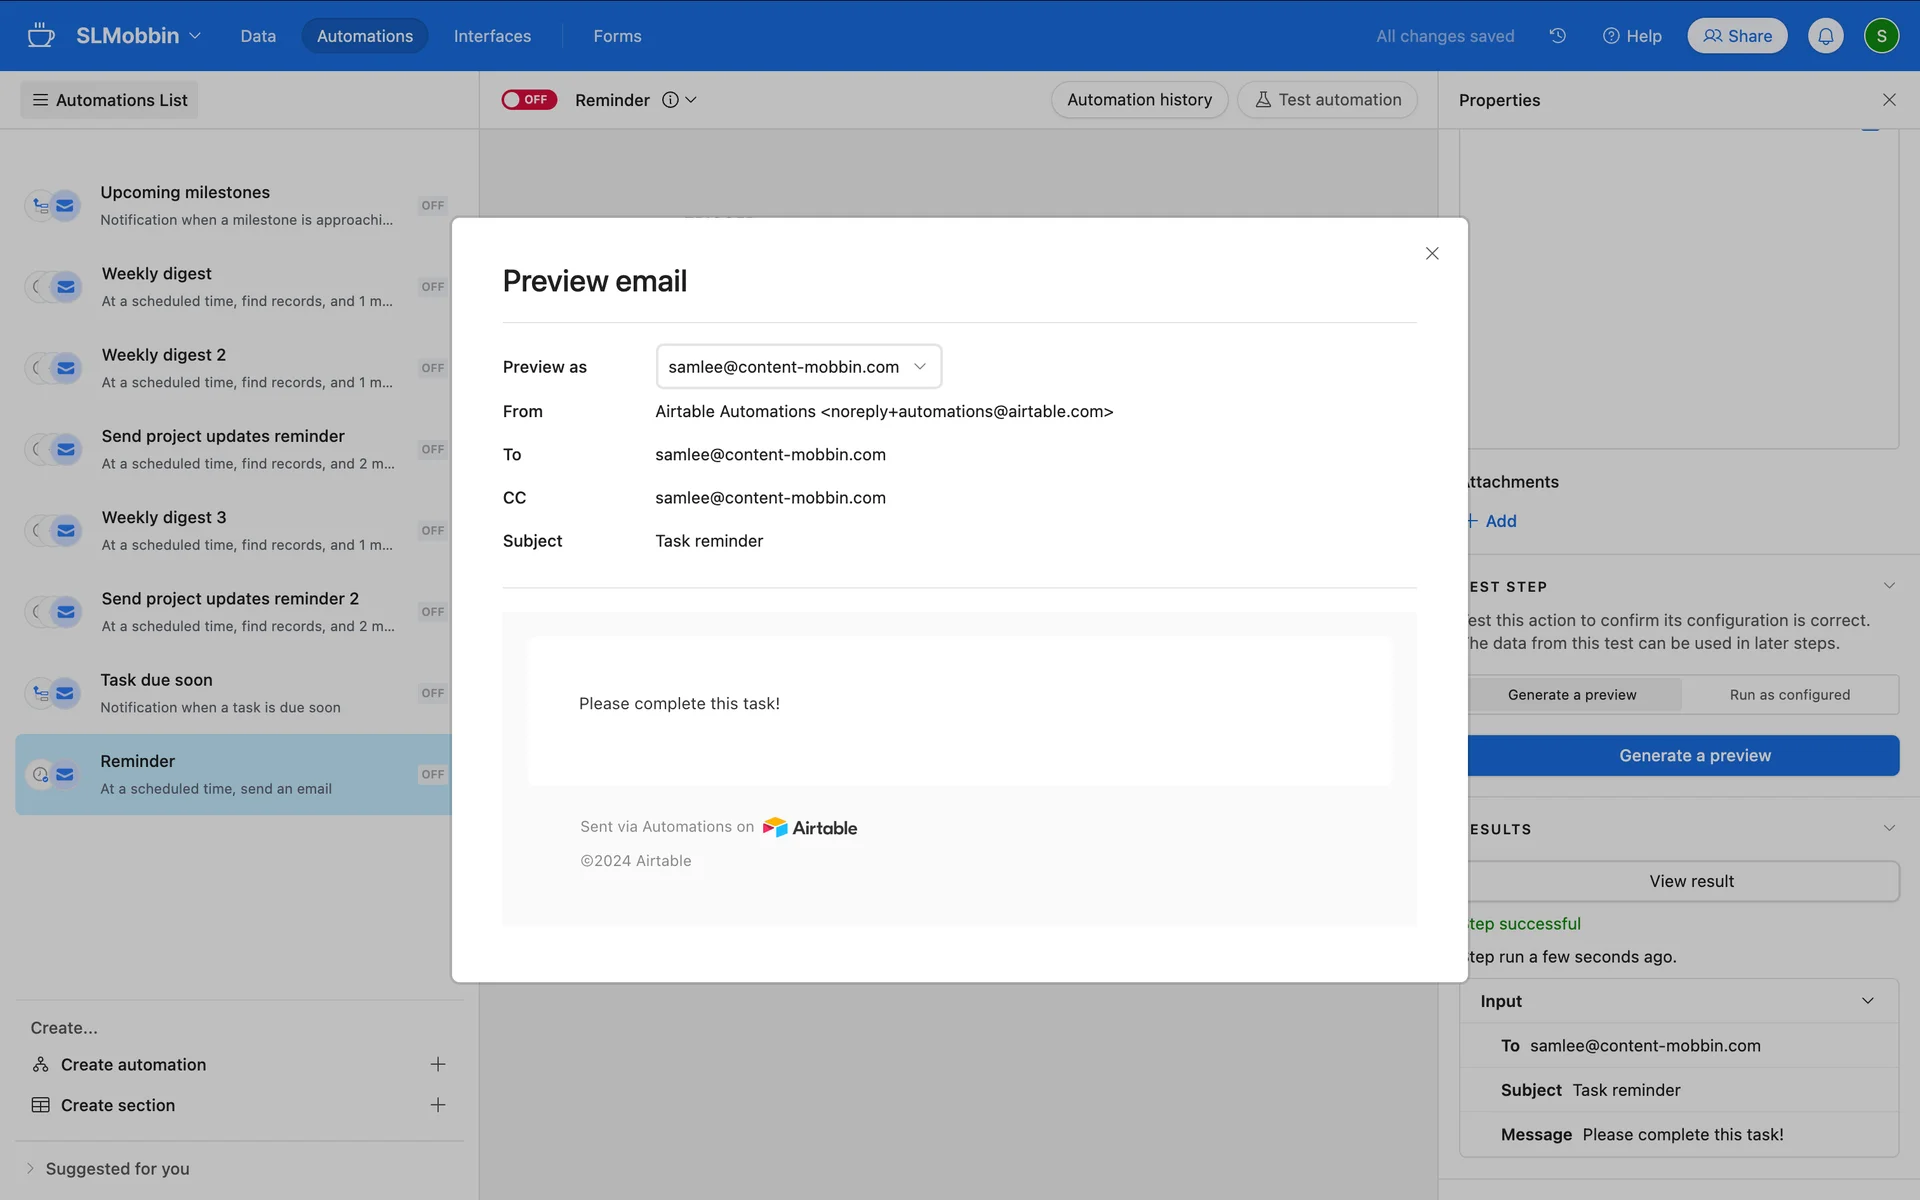1920x1200 pixels.
Task: Select the Generate a preview segment option
Action: click(1572, 695)
